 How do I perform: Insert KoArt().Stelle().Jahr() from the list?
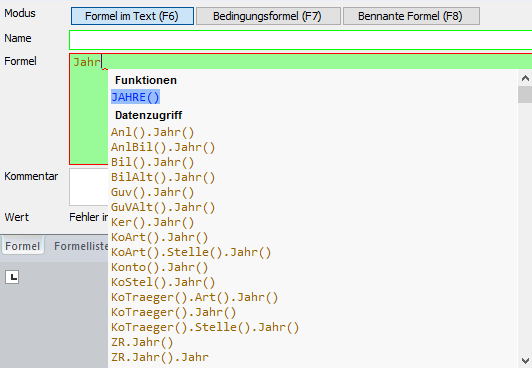click(191, 252)
